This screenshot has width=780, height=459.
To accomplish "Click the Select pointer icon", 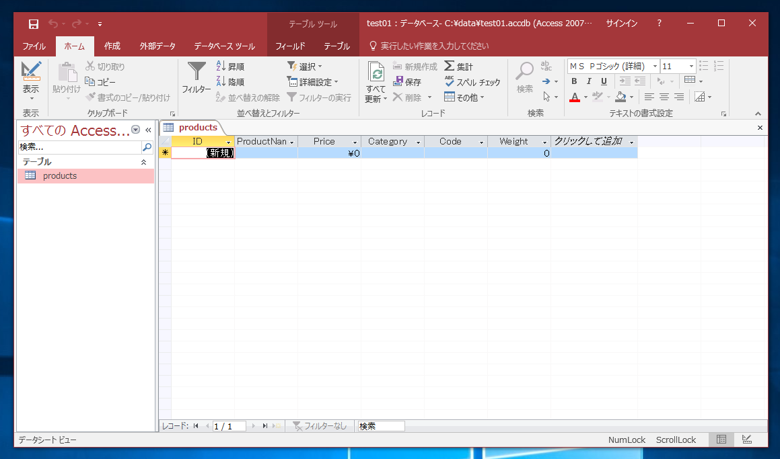I will 546,96.
